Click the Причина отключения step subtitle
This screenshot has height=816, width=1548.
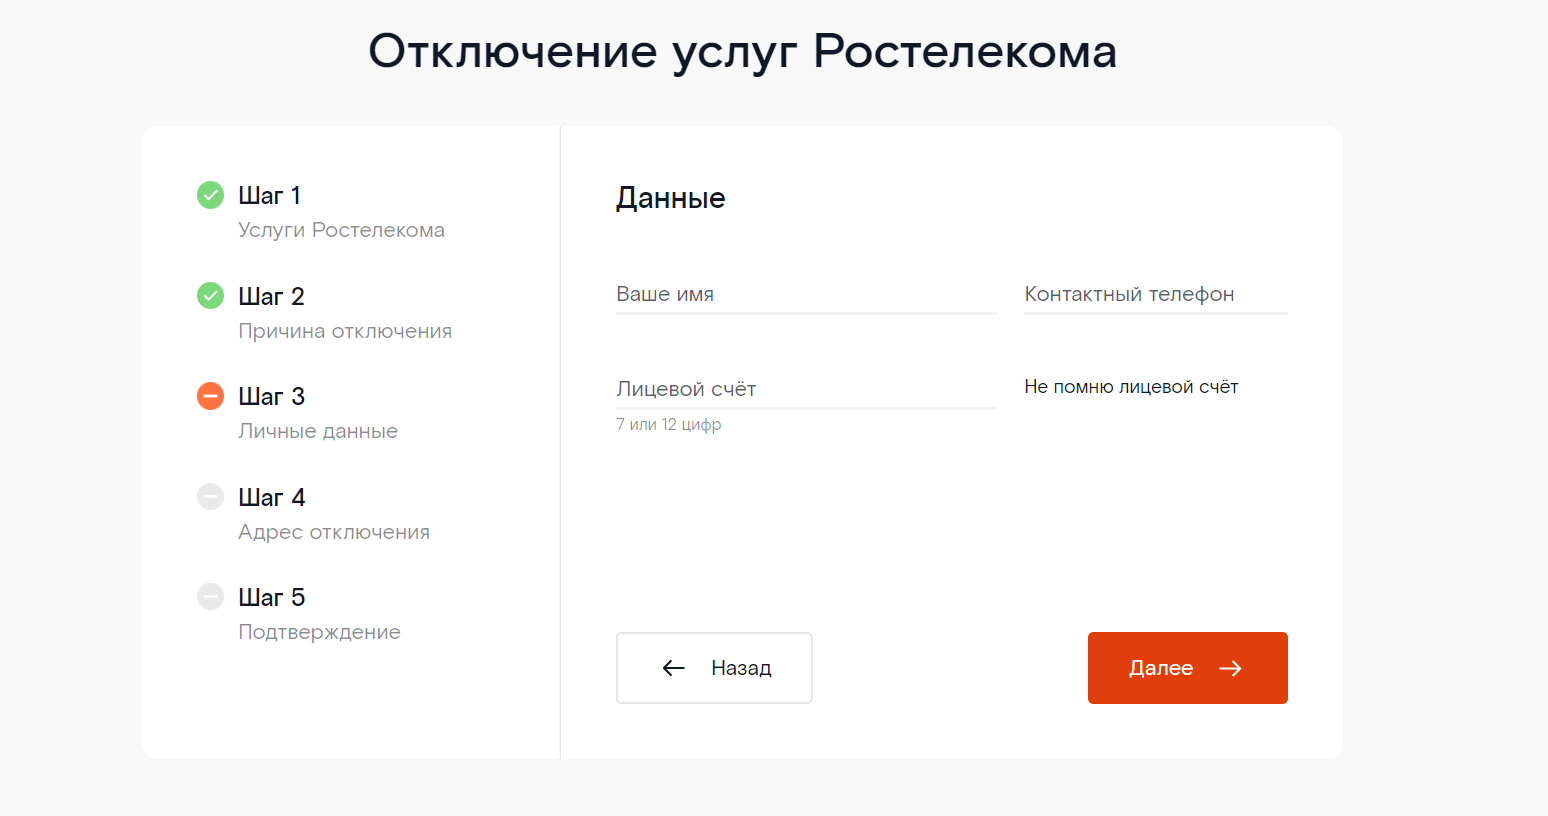pyautogui.click(x=345, y=331)
